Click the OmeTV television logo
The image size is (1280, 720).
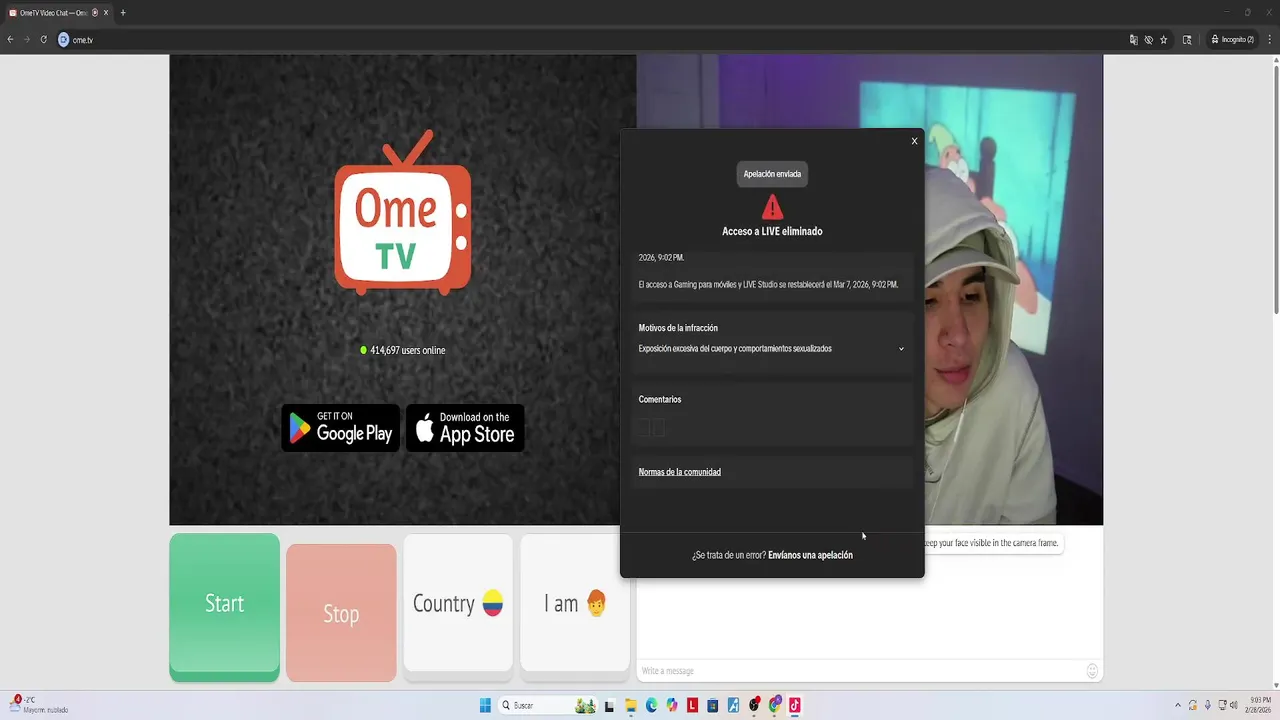pos(402,212)
